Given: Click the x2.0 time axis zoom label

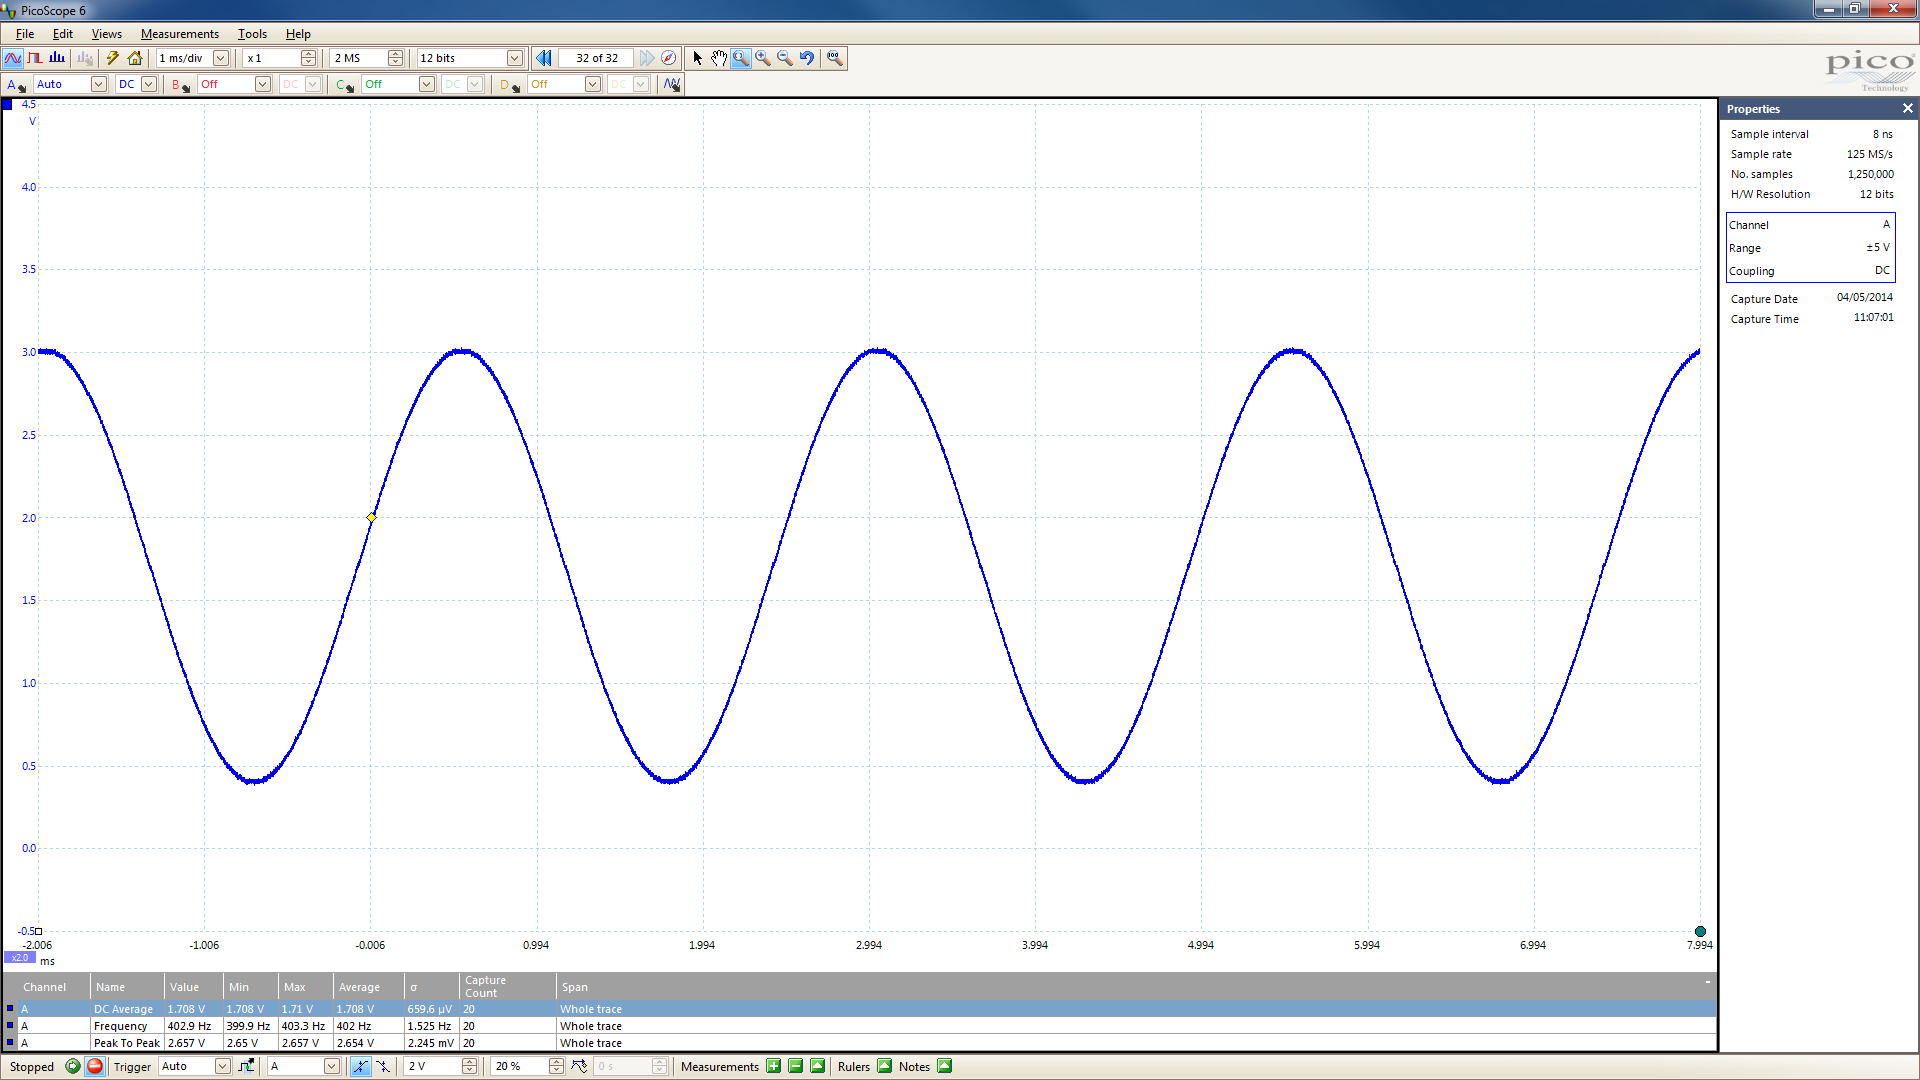Looking at the screenshot, I should click(20, 957).
